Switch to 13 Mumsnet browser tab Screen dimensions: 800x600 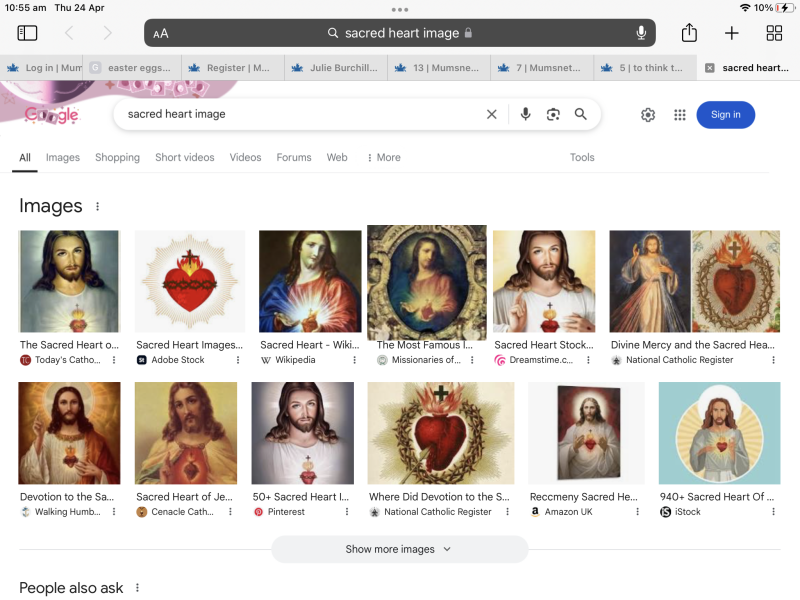[439, 68]
